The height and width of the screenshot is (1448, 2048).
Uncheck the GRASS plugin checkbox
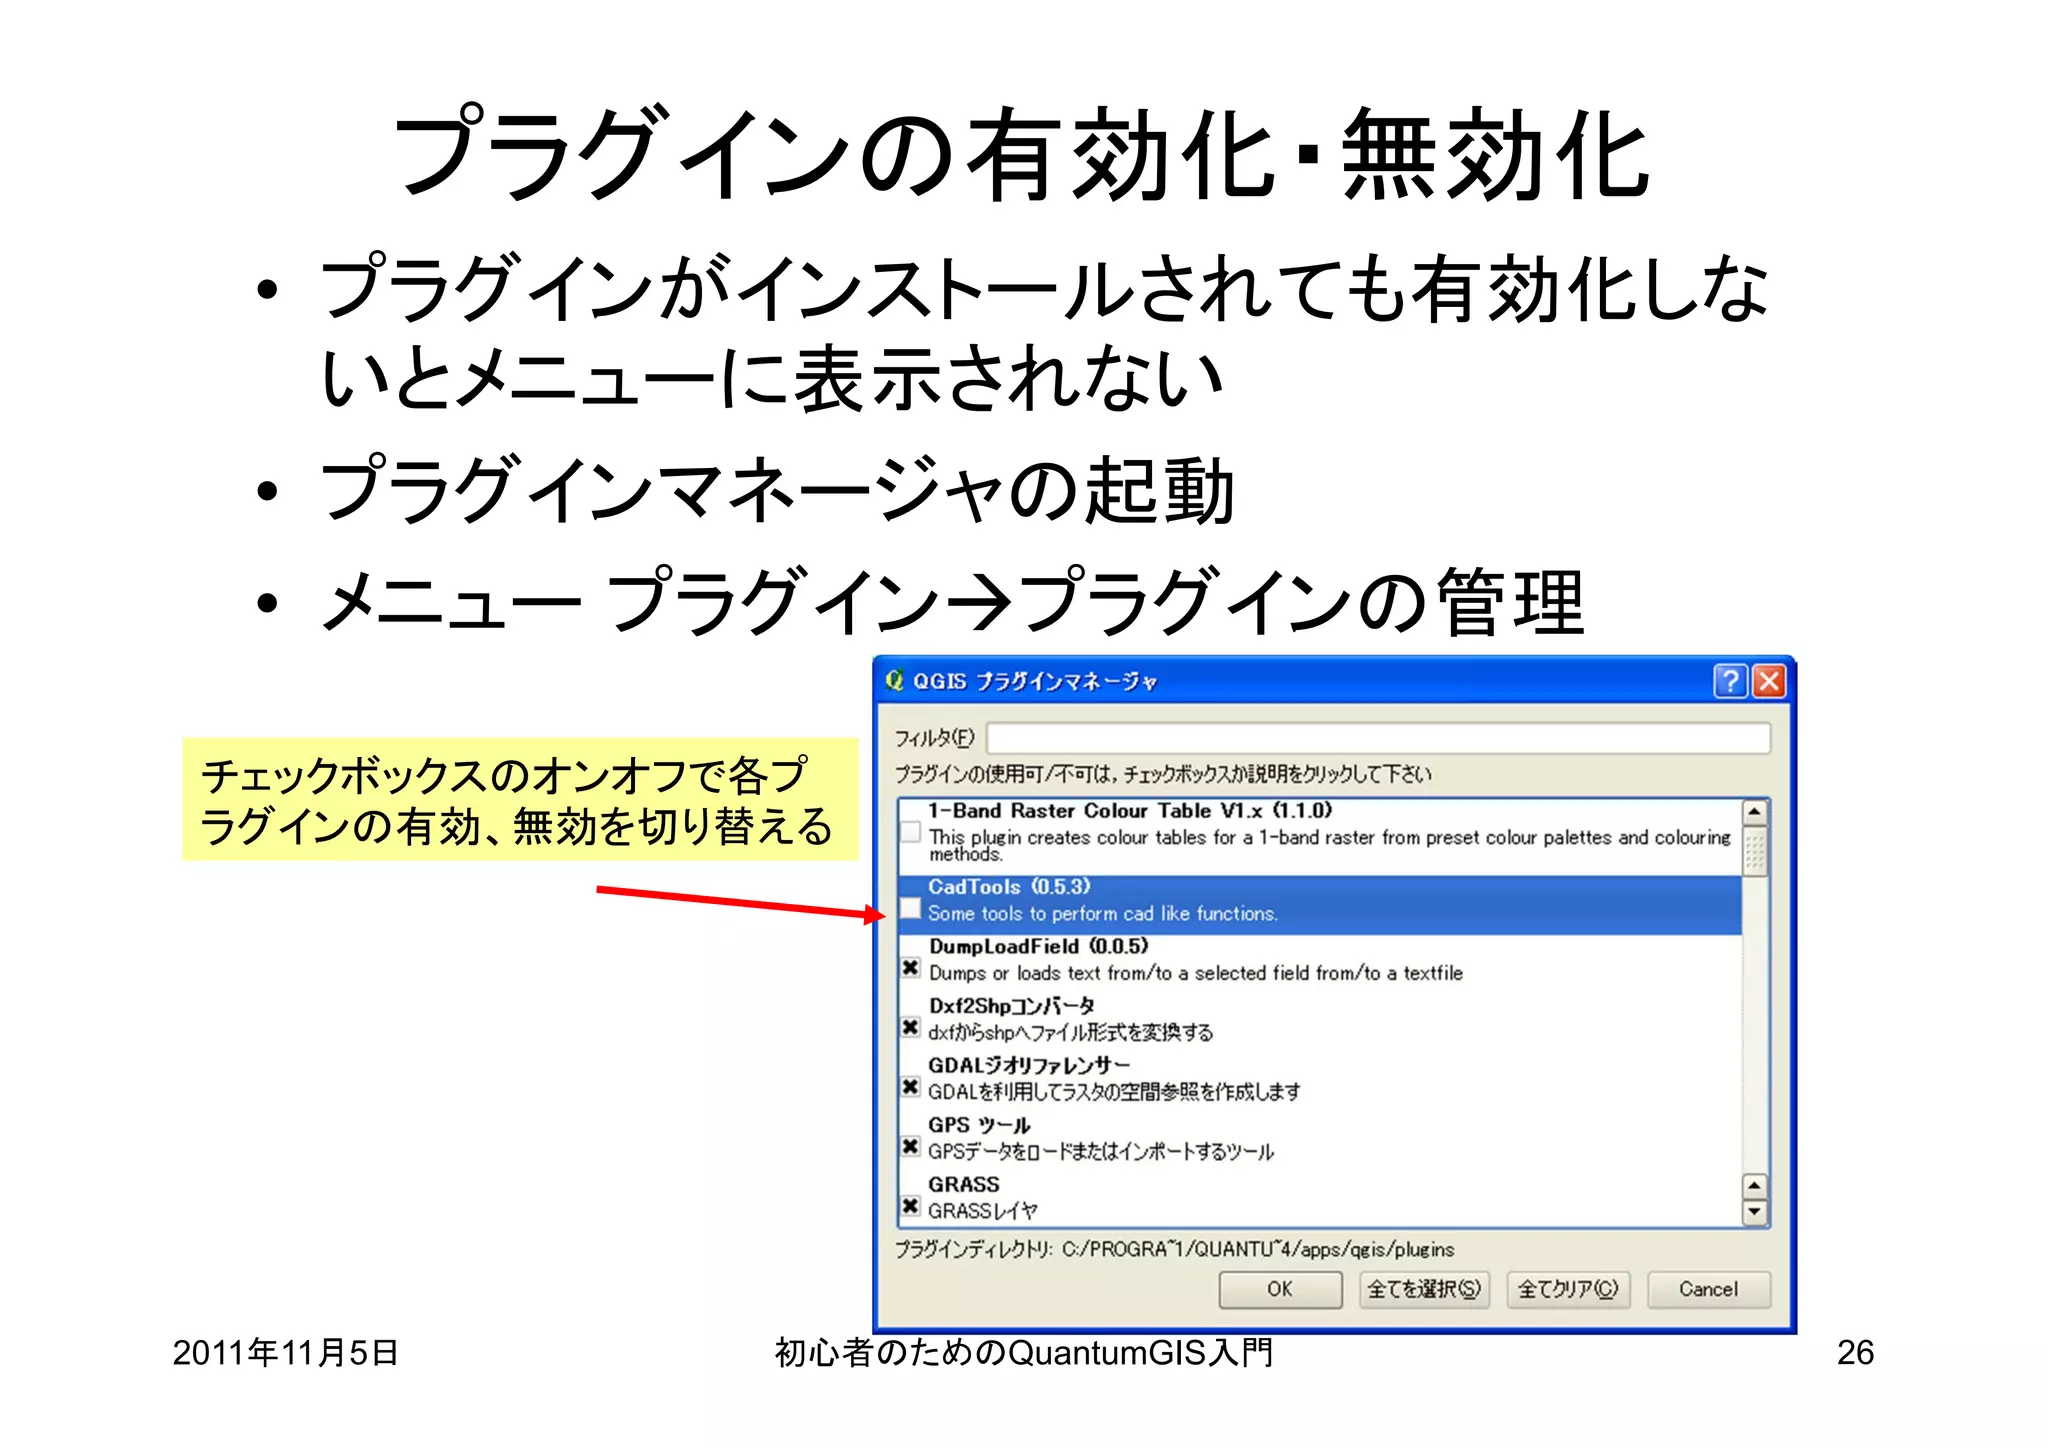click(910, 1206)
